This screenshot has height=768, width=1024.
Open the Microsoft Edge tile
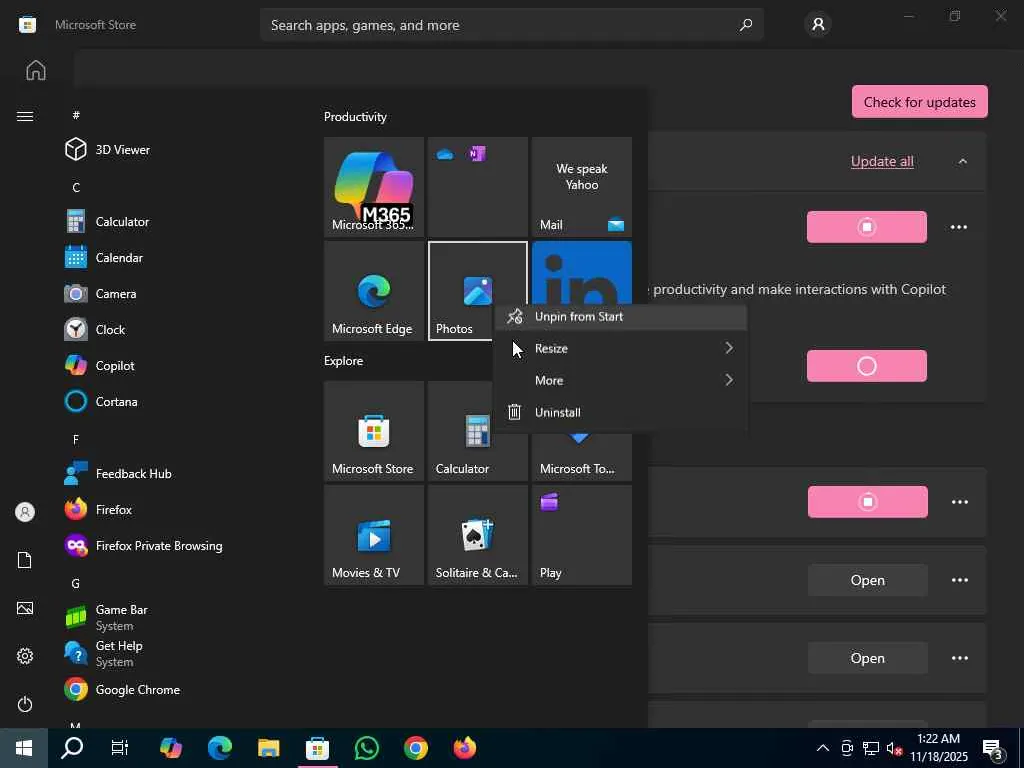374,291
